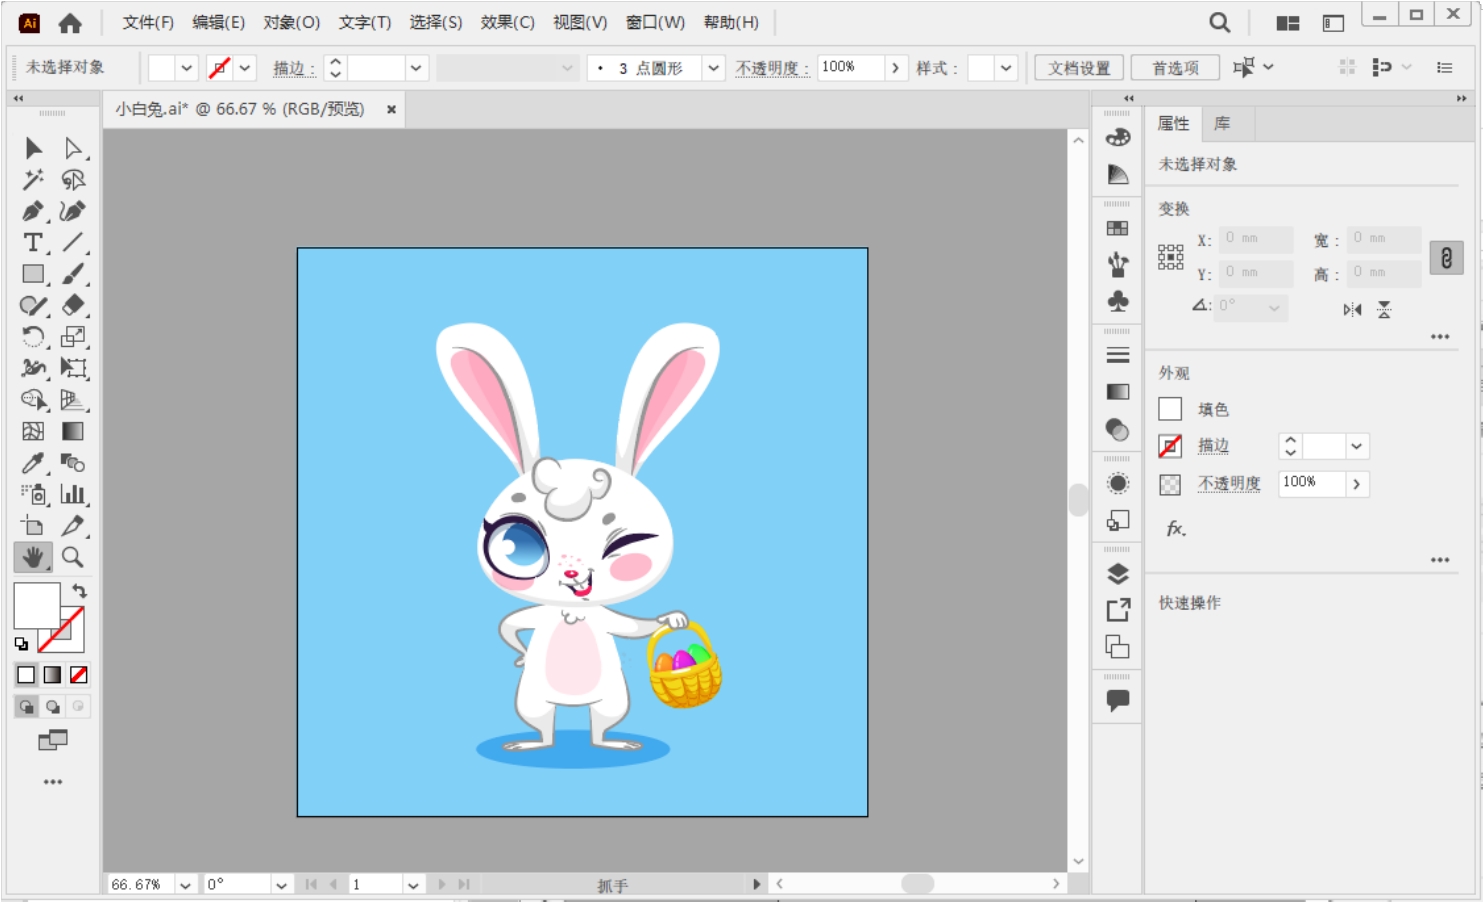Viewport: 1484px width, 903px height.
Task: Click the Rotate tool
Action: 32,337
